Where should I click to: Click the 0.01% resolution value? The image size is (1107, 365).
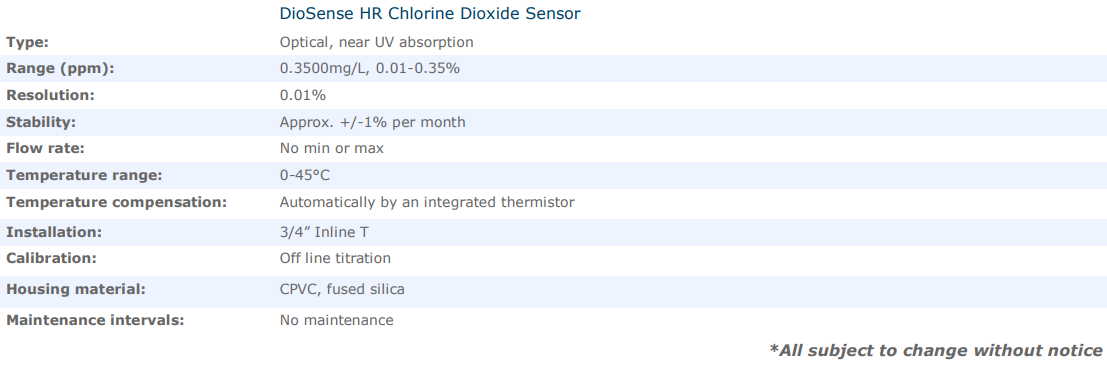[x=303, y=95]
